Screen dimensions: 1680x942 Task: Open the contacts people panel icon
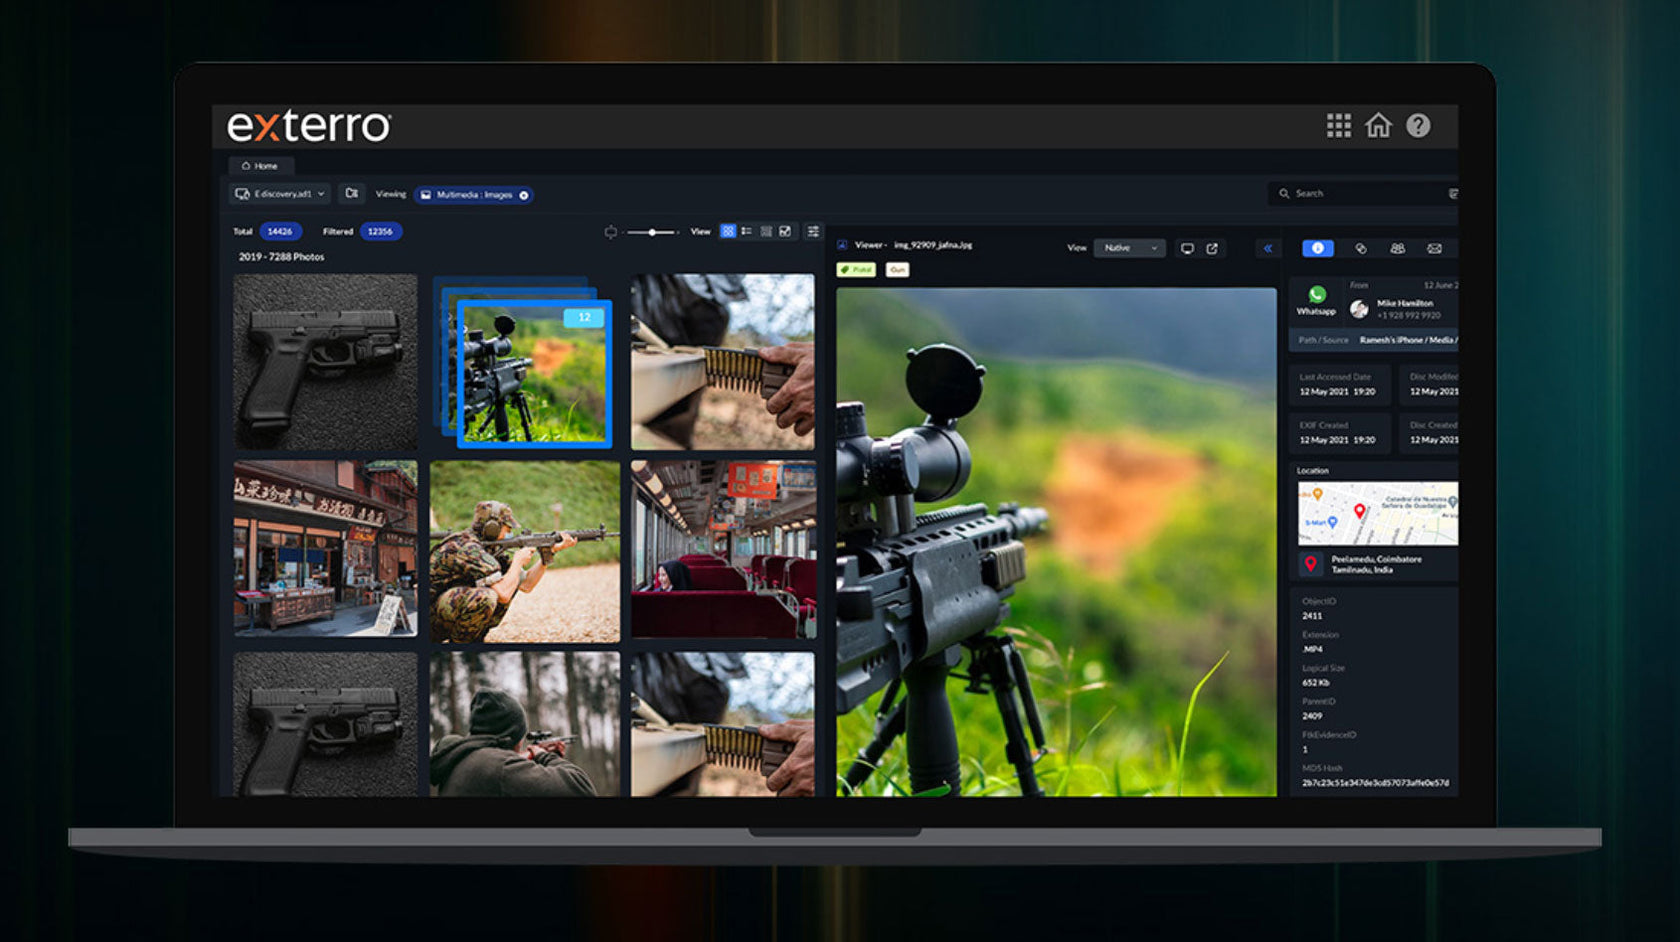(x=1397, y=248)
